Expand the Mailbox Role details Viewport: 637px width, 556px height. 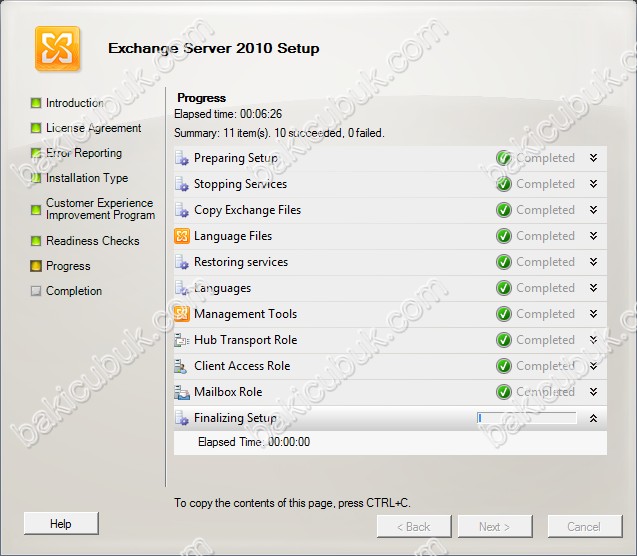594,392
